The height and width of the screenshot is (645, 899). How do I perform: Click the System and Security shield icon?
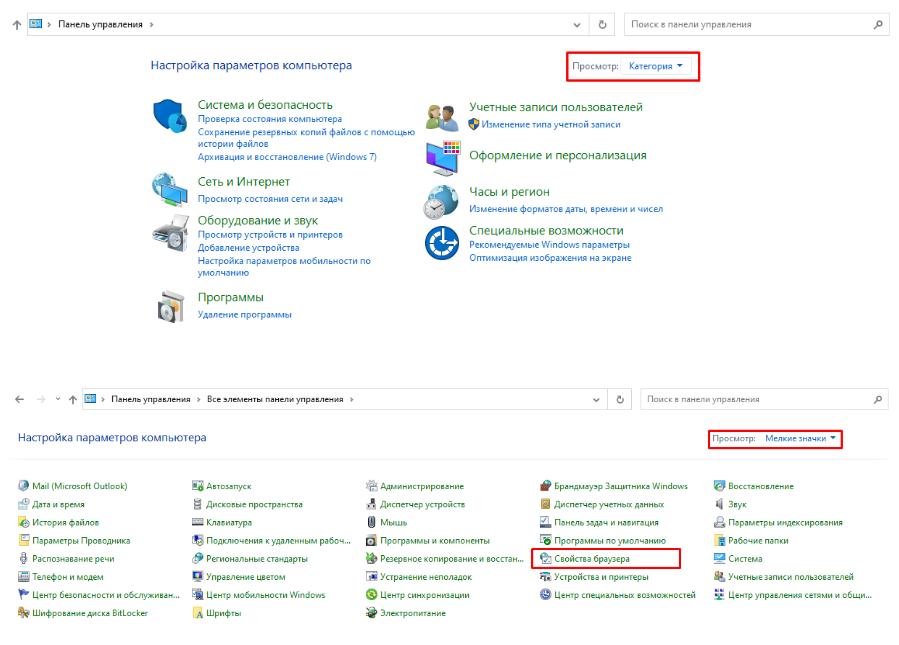point(169,116)
